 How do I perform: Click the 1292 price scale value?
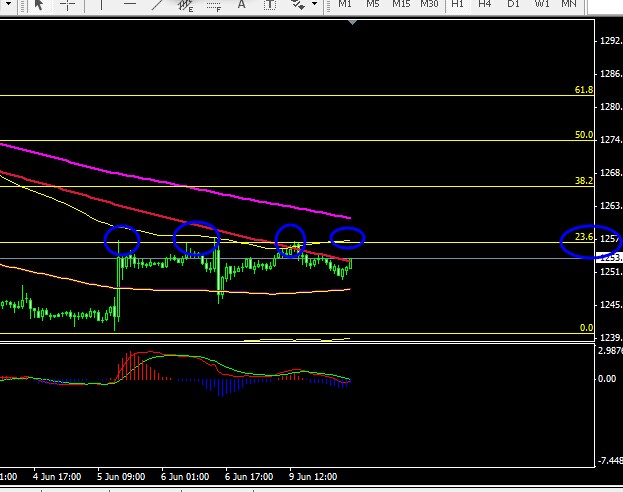click(611, 41)
